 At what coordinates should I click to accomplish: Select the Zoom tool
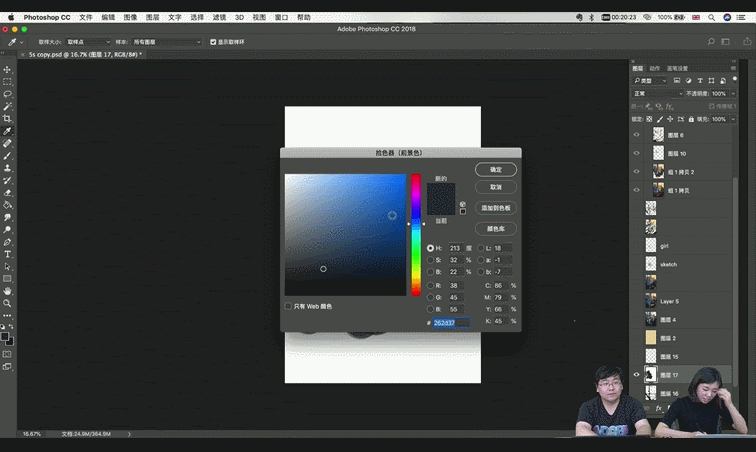(7, 303)
